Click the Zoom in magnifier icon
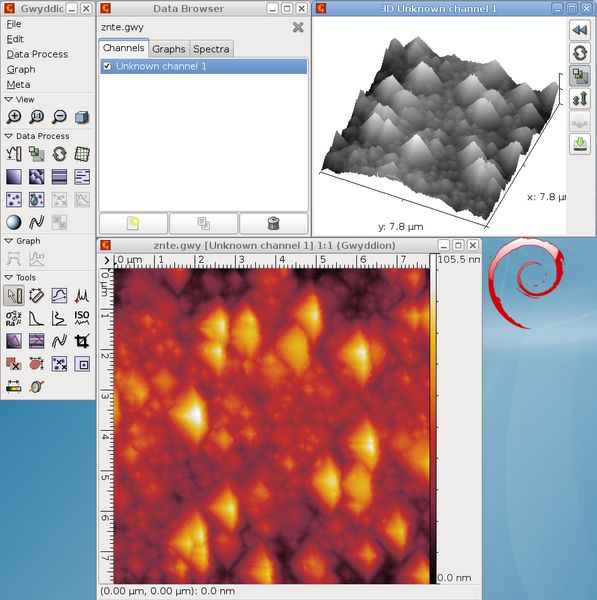 coord(14,116)
